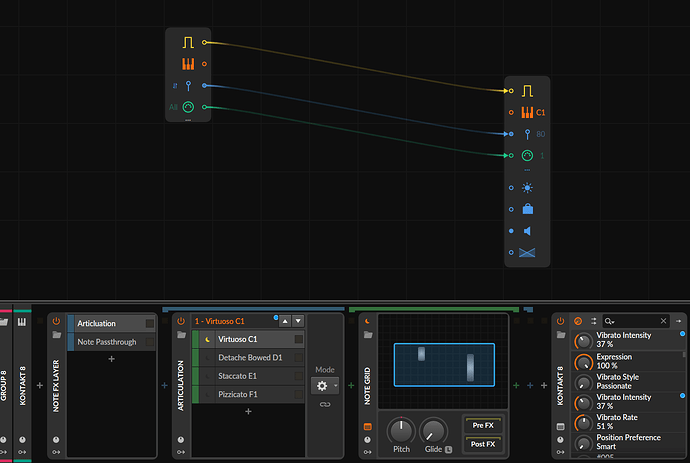Step to previous articulation with up arrow
690x463 pixels.
click(x=283, y=321)
